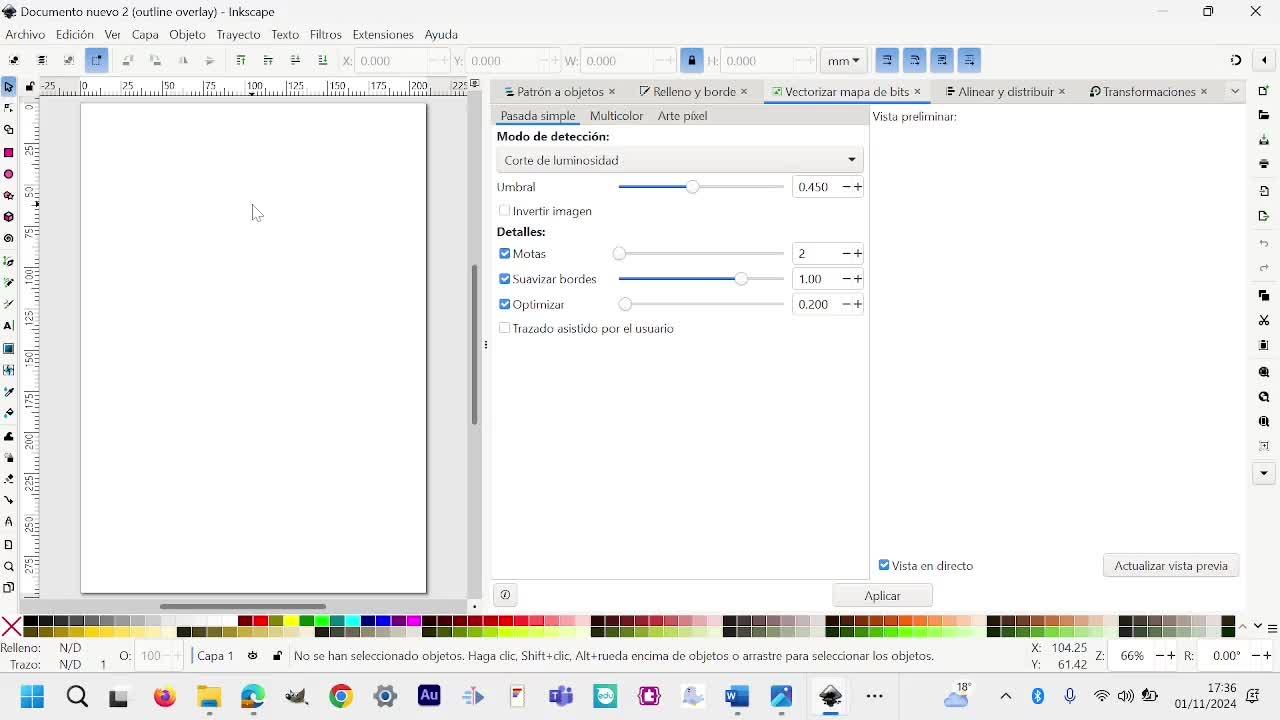Click the Print document icon

[x=1264, y=164]
